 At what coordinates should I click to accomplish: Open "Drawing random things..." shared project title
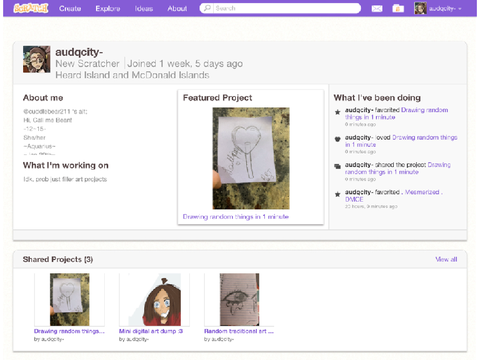point(69,331)
